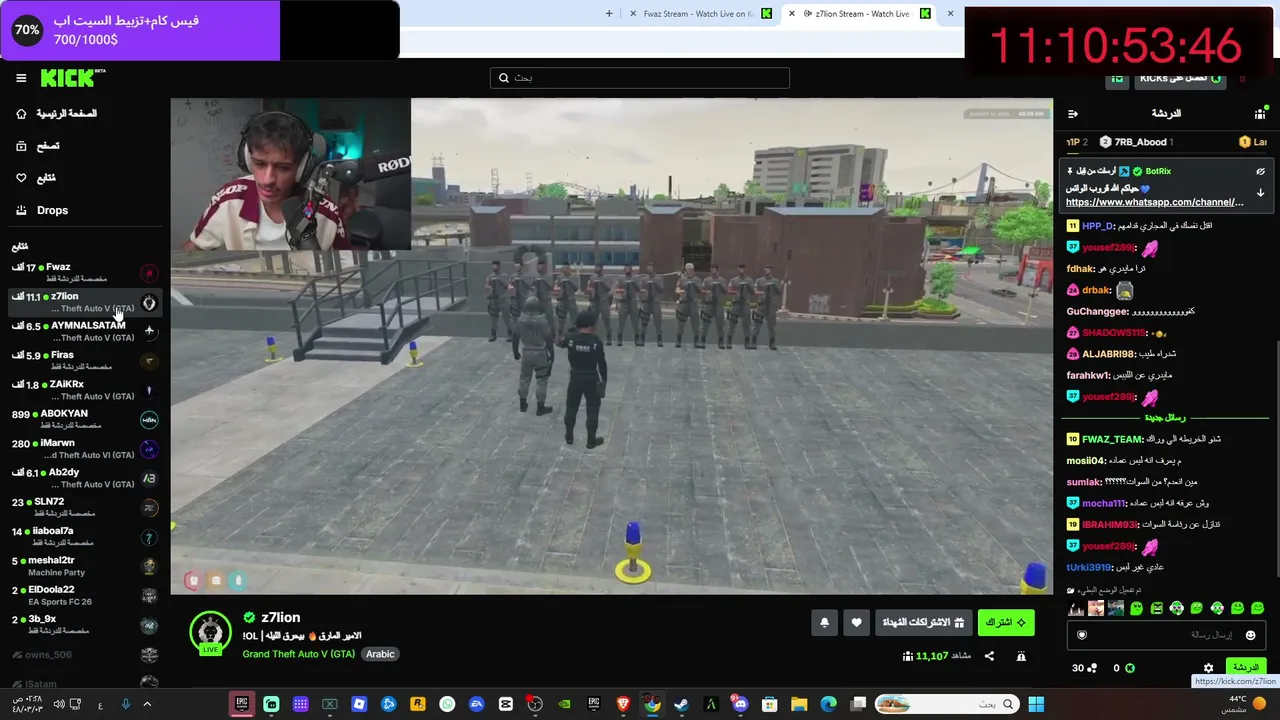The image size is (1280, 720).
Task: Follow the channel with the heart button
Action: [x=856, y=622]
